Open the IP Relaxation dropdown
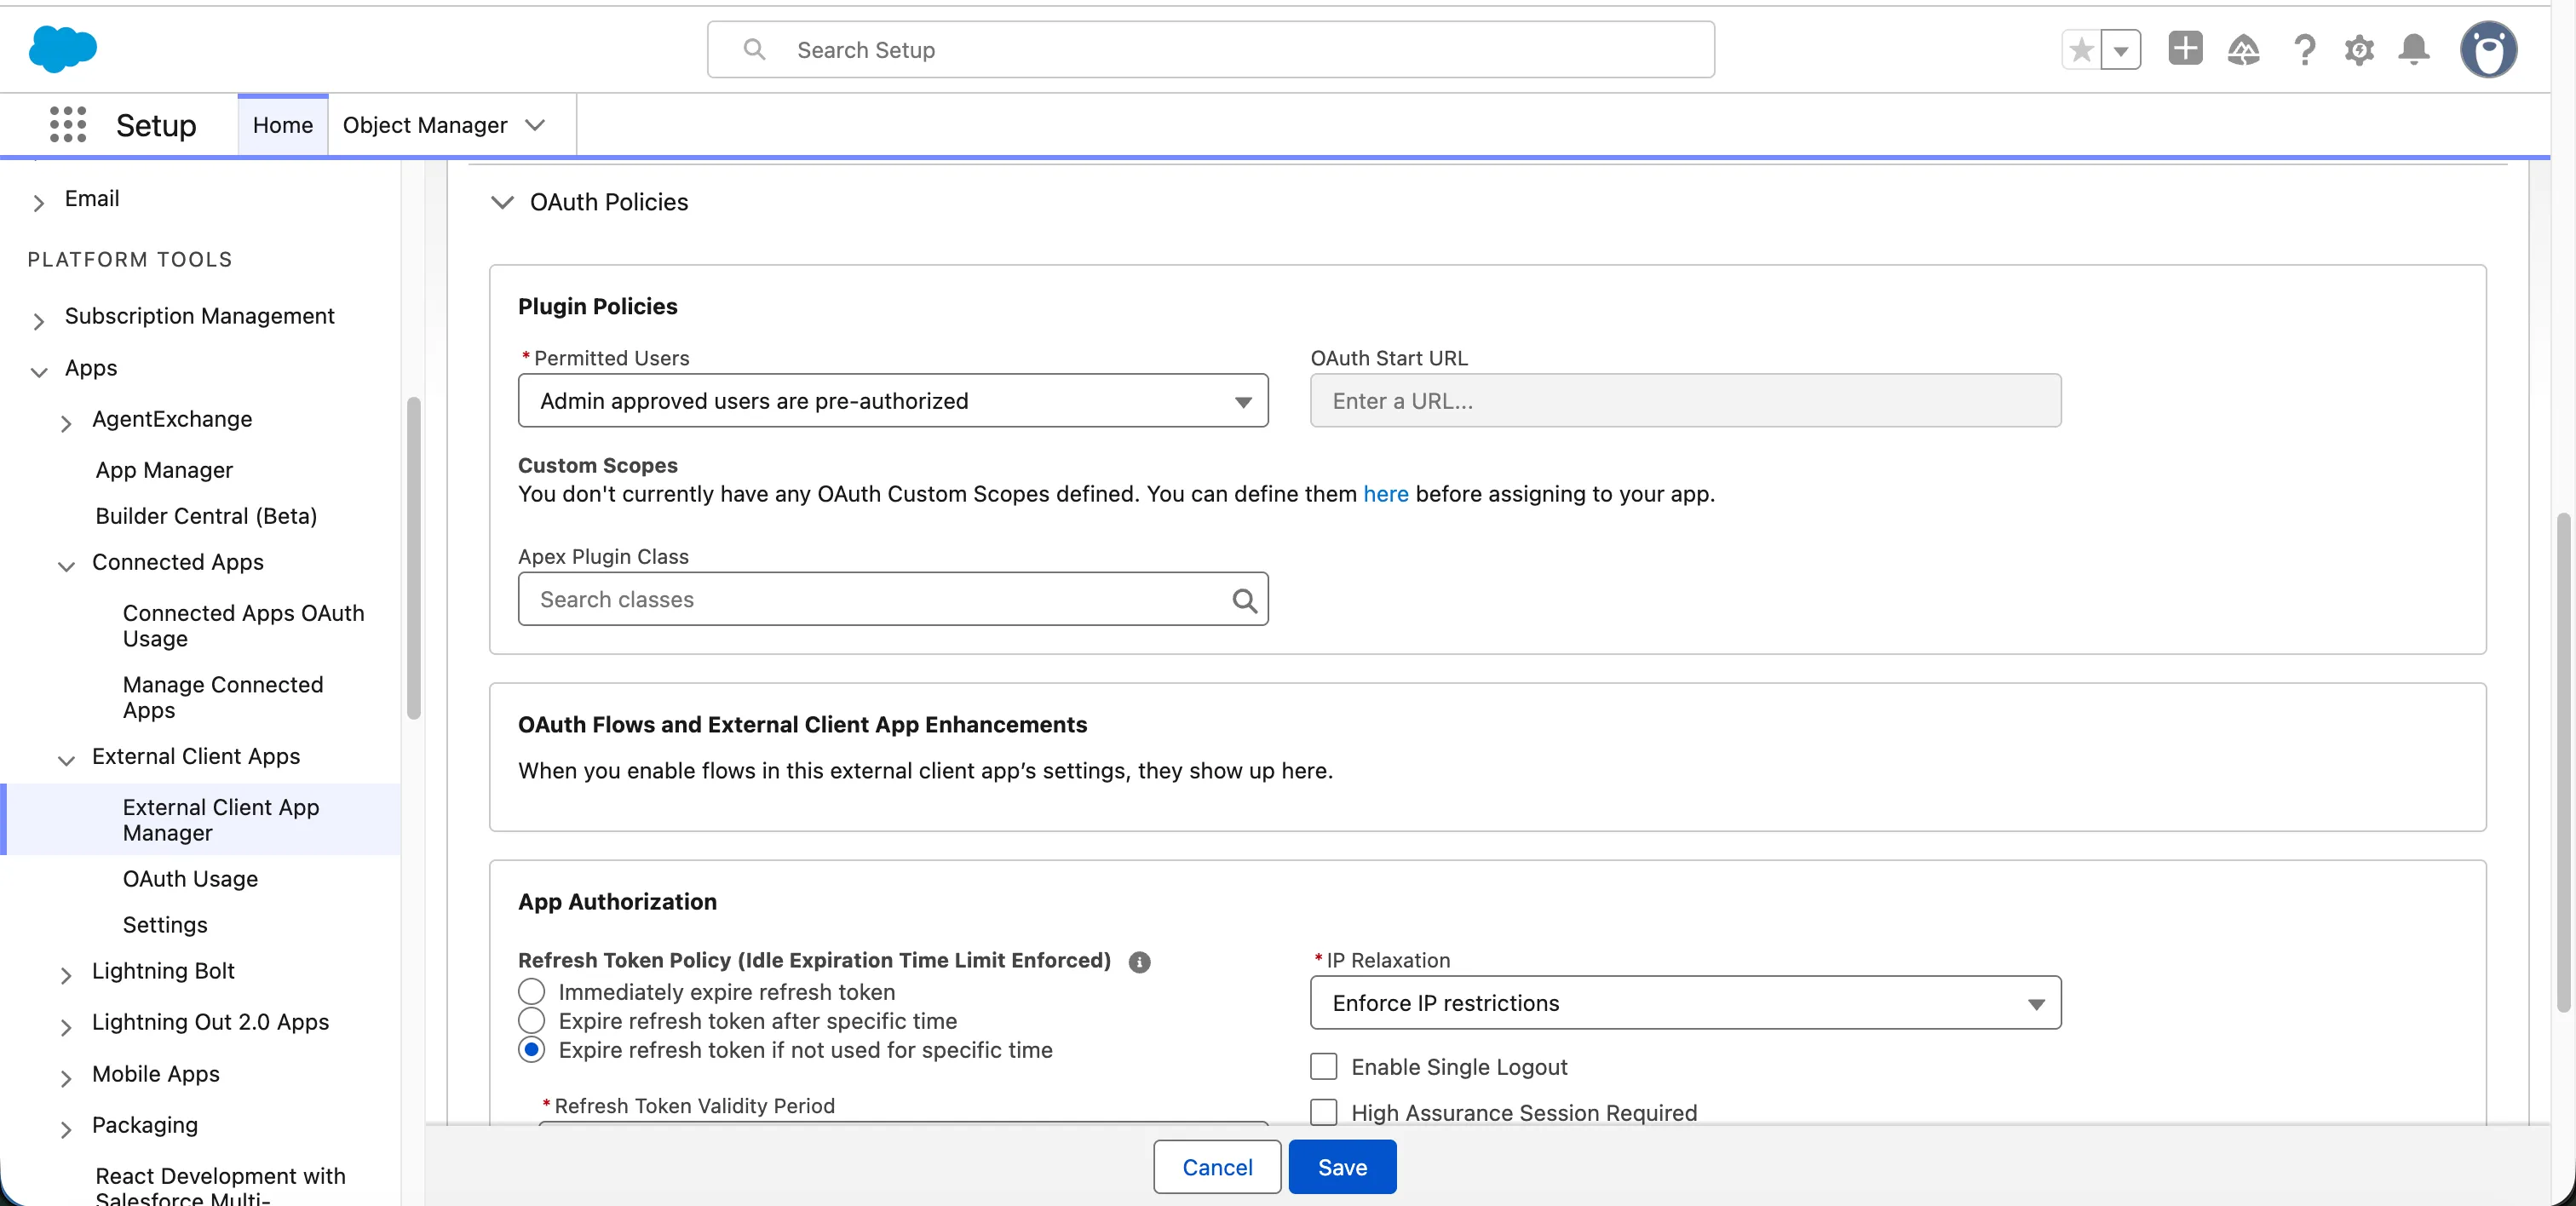Screen dimensions: 2576x1206 click(x=1685, y=1003)
